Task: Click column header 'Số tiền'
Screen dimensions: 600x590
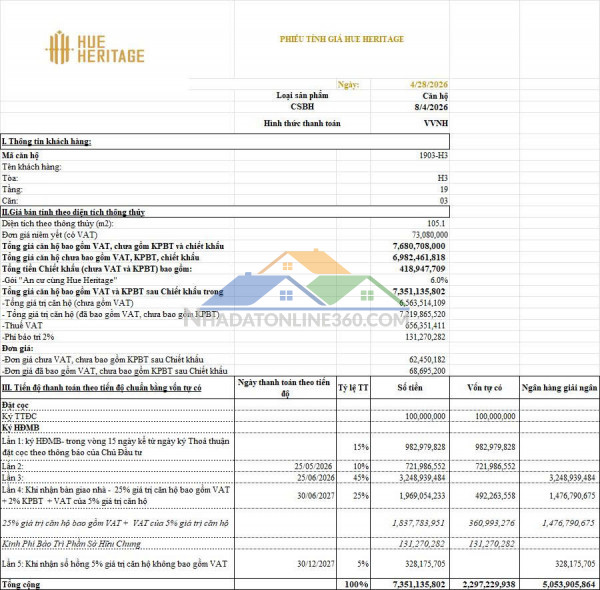Action: point(410,388)
